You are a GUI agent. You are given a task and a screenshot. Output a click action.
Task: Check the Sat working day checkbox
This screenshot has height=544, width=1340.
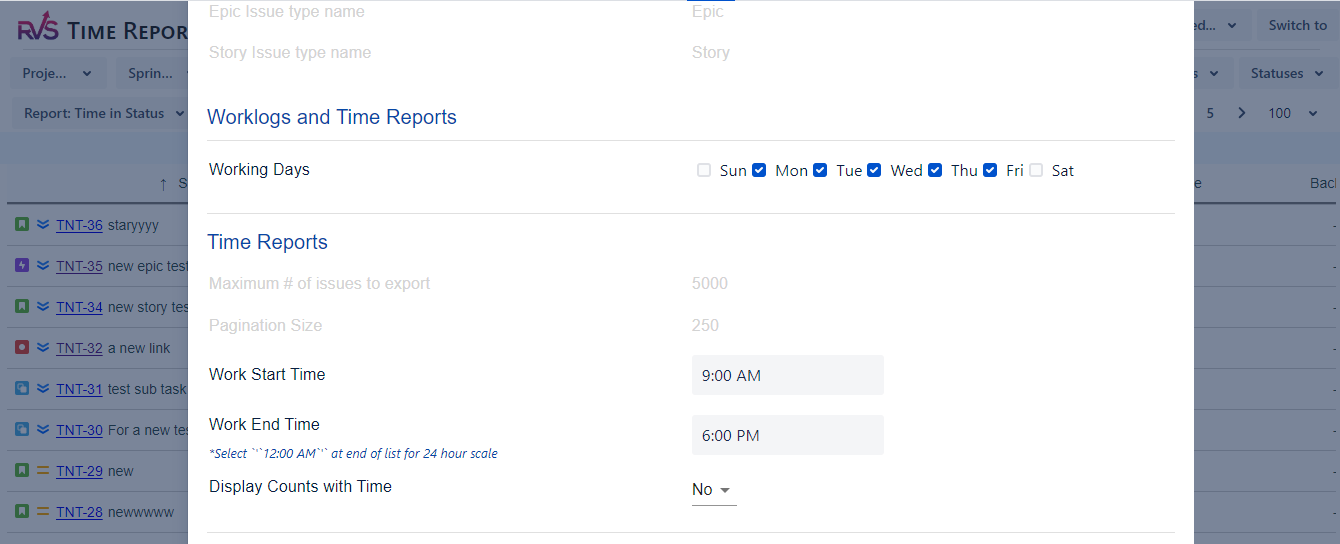click(1036, 170)
